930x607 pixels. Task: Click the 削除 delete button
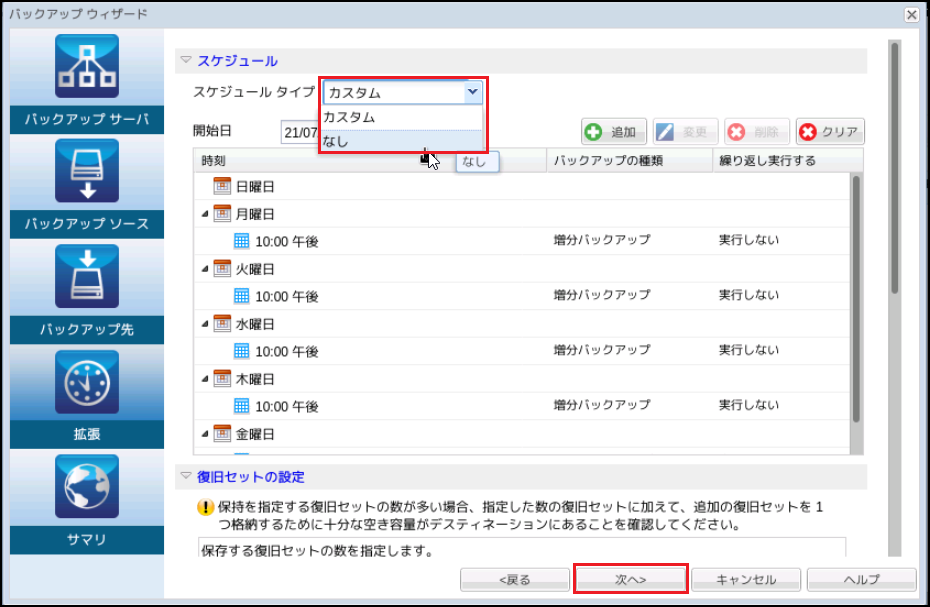[757, 132]
